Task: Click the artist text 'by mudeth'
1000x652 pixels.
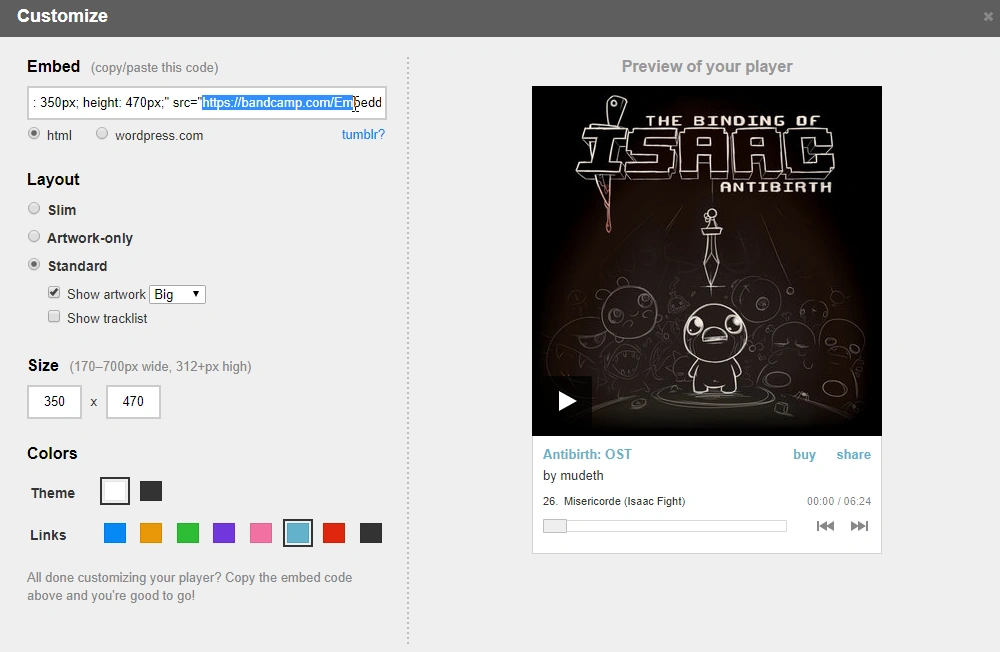Action: click(573, 476)
